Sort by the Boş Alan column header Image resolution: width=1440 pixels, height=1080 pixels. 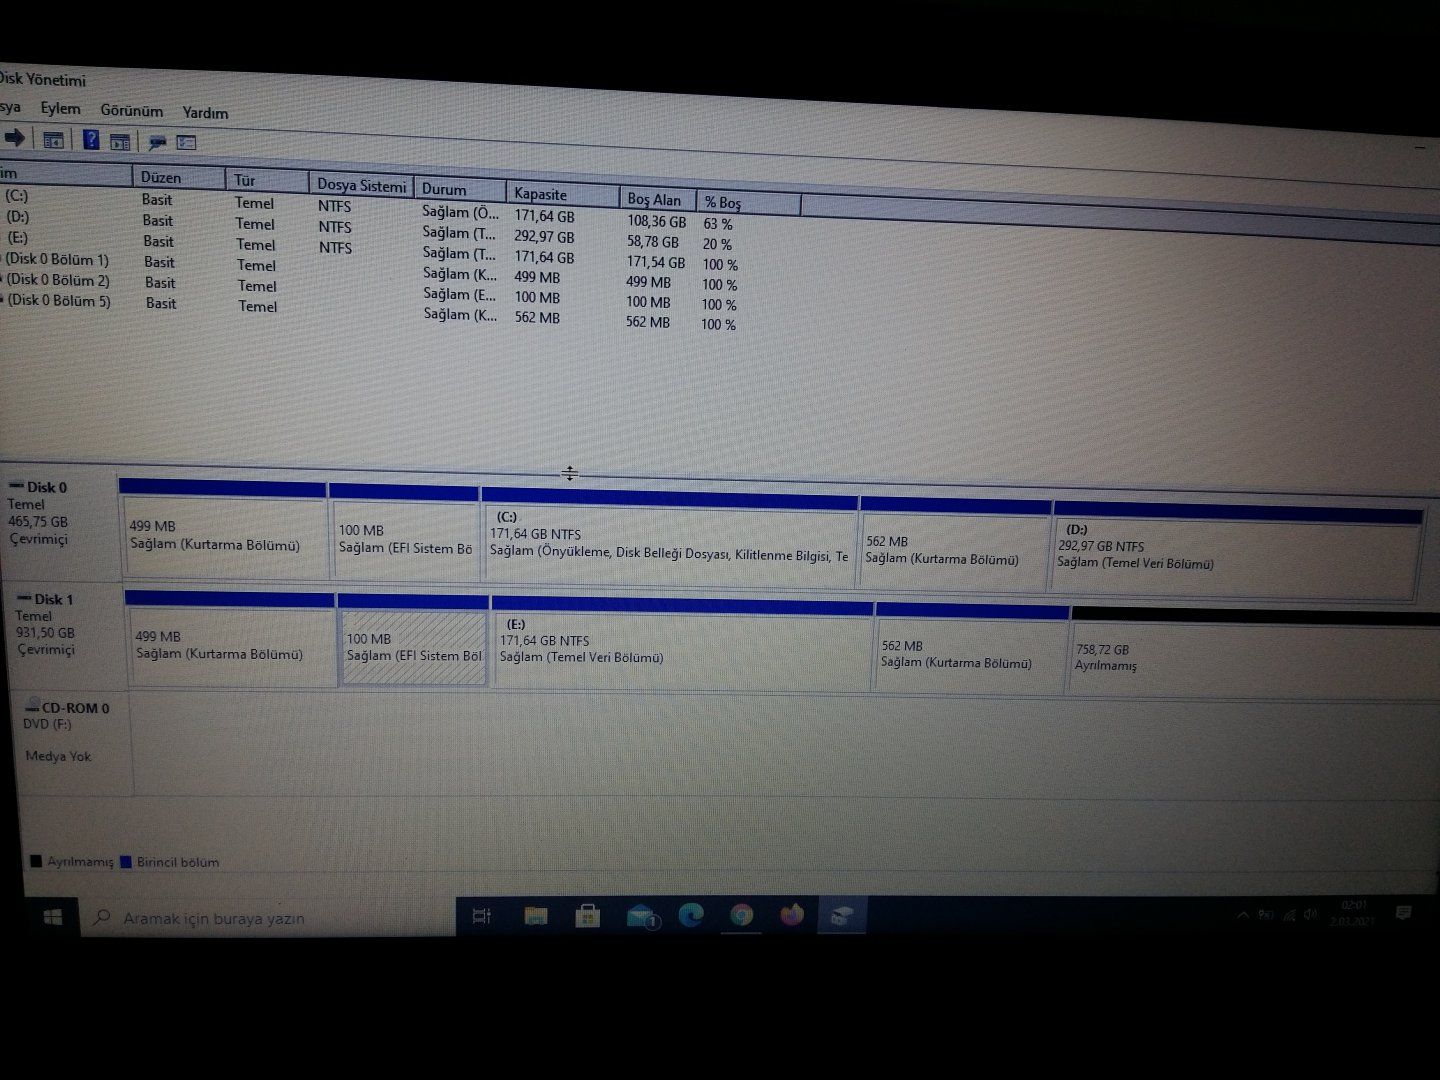point(657,199)
